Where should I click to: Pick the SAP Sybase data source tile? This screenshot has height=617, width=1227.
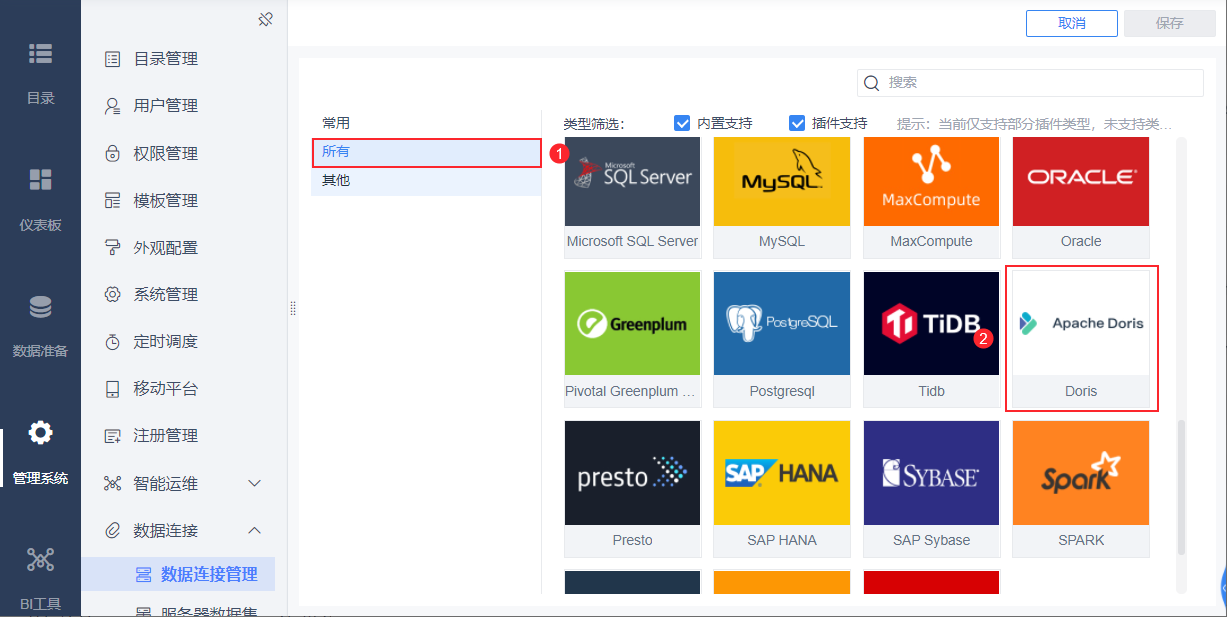click(x=931, y=488)
